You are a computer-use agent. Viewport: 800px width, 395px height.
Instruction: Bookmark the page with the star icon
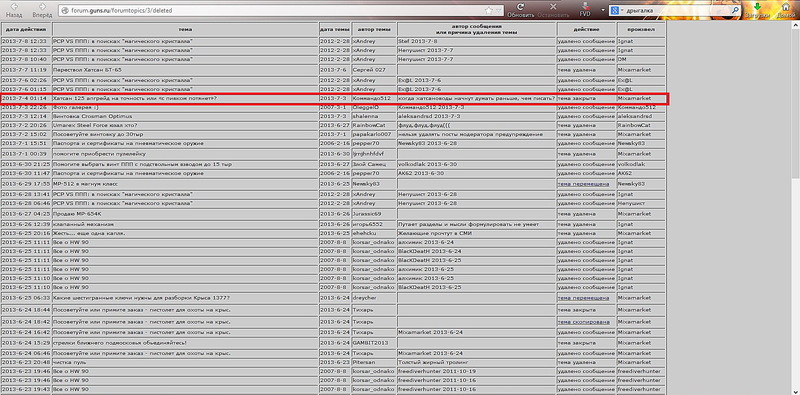pos(489,10)
